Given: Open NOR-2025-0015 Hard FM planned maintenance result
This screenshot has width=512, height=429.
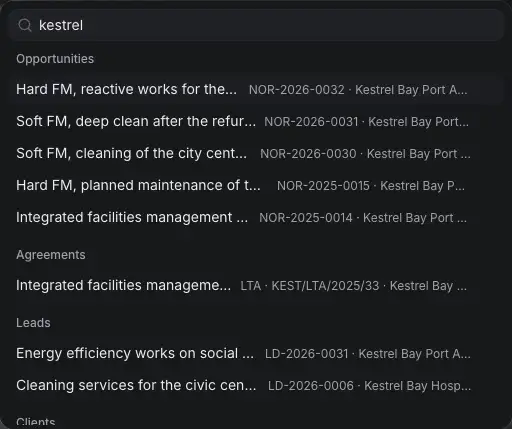Looking at the screenshot, I should (x=256, y=185).
